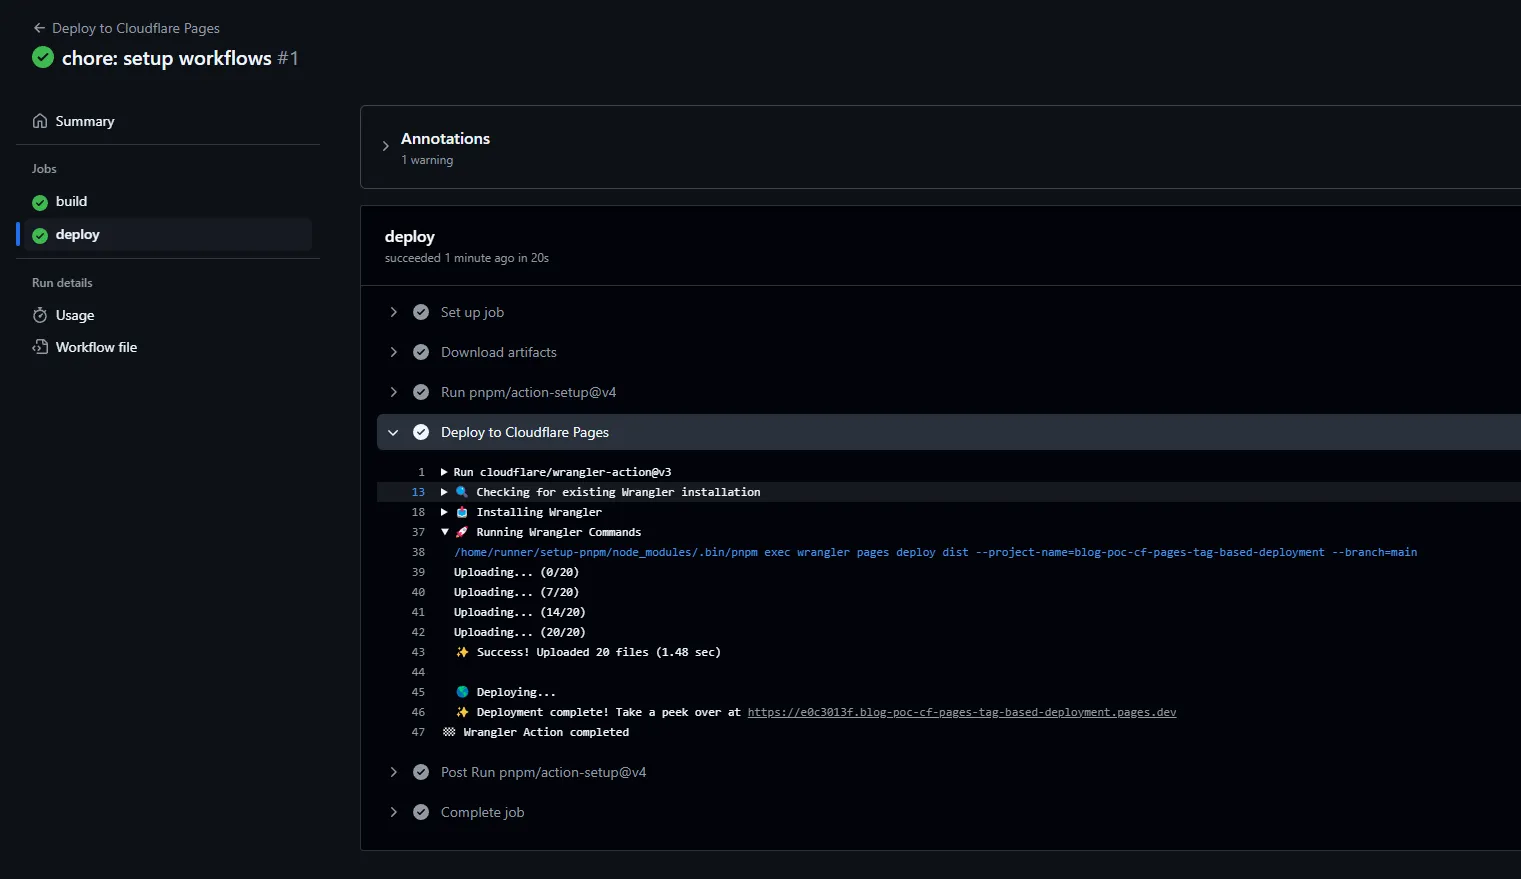The image size is (1521, 879).
Task: Click the green check icon for the deploy job
Action: coord(39,234)
